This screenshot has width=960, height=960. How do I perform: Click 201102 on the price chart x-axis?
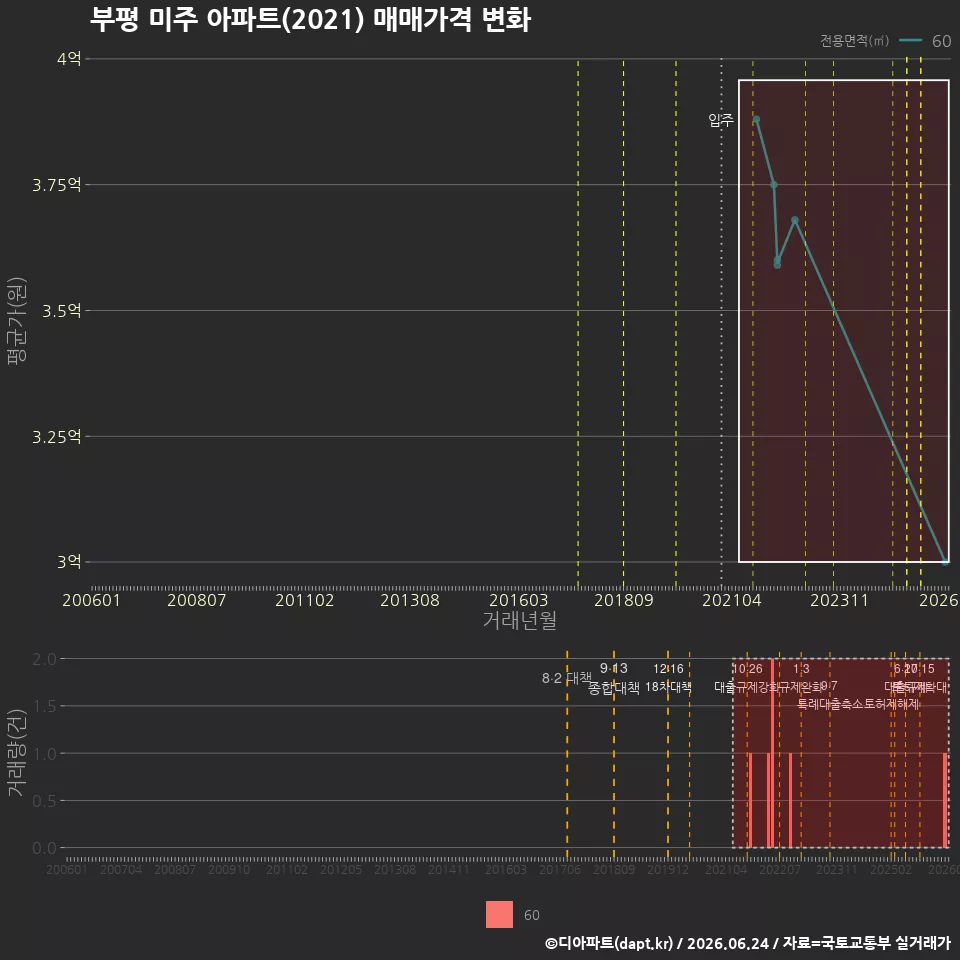[304, 600]
